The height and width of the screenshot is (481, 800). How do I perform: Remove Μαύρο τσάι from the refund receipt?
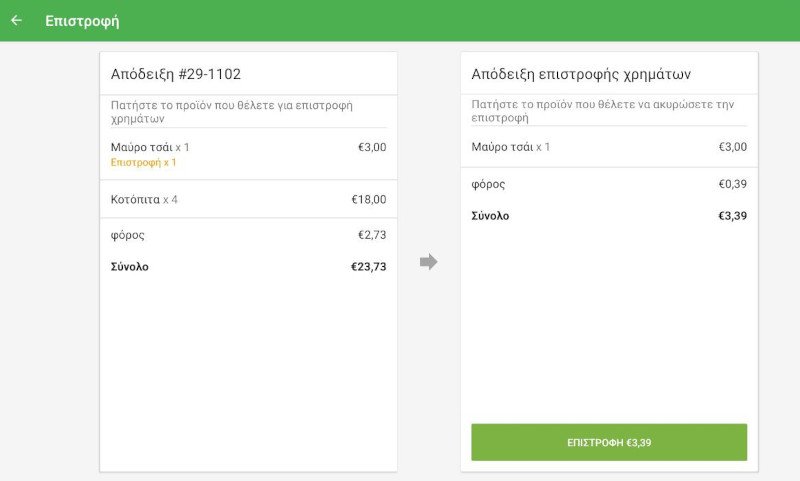click(x=511, y=147)
